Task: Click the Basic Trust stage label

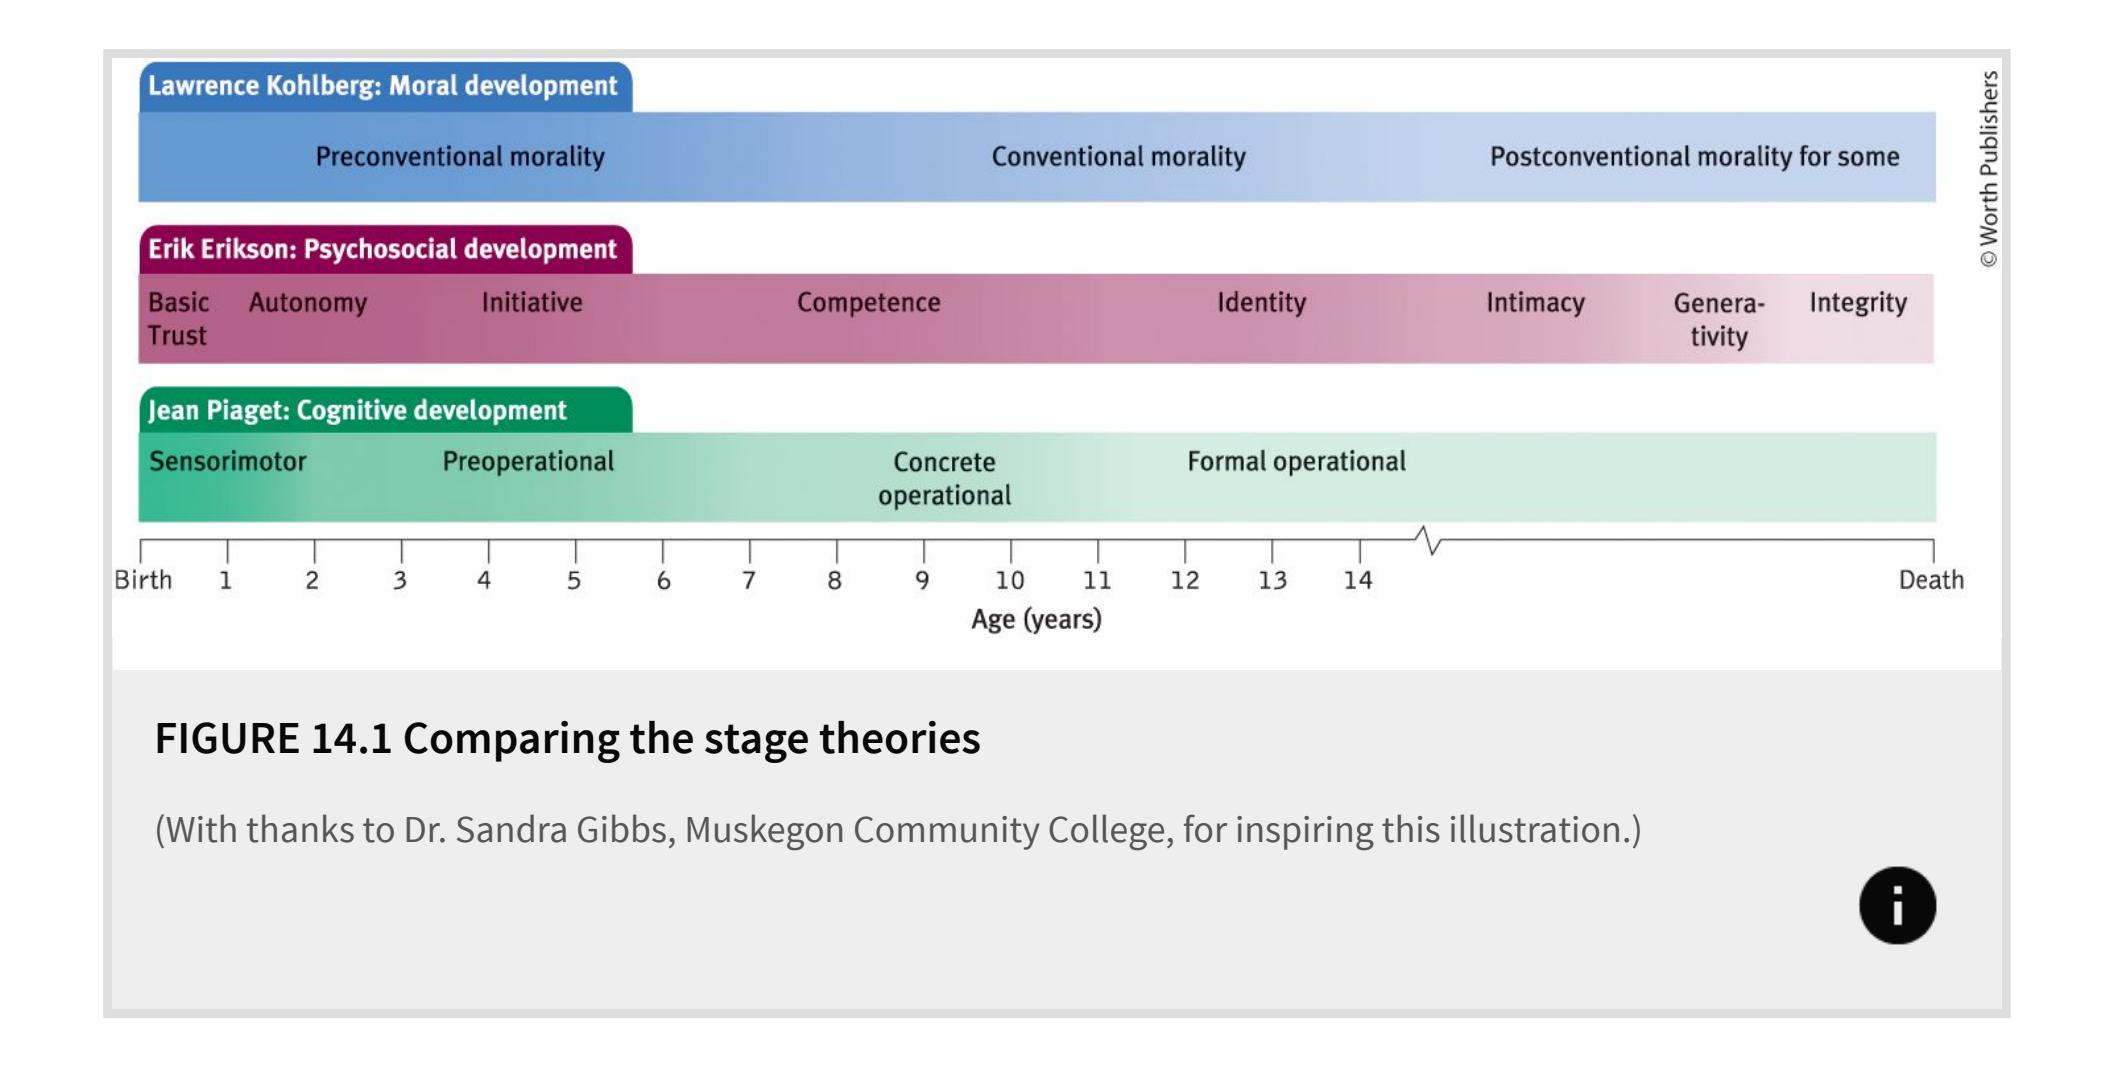Action: click(179, 319)
